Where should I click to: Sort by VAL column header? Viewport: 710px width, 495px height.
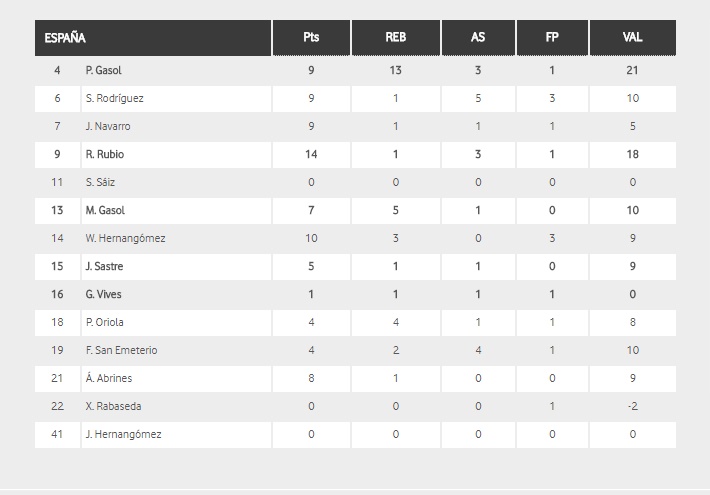[x=632, y=38]
